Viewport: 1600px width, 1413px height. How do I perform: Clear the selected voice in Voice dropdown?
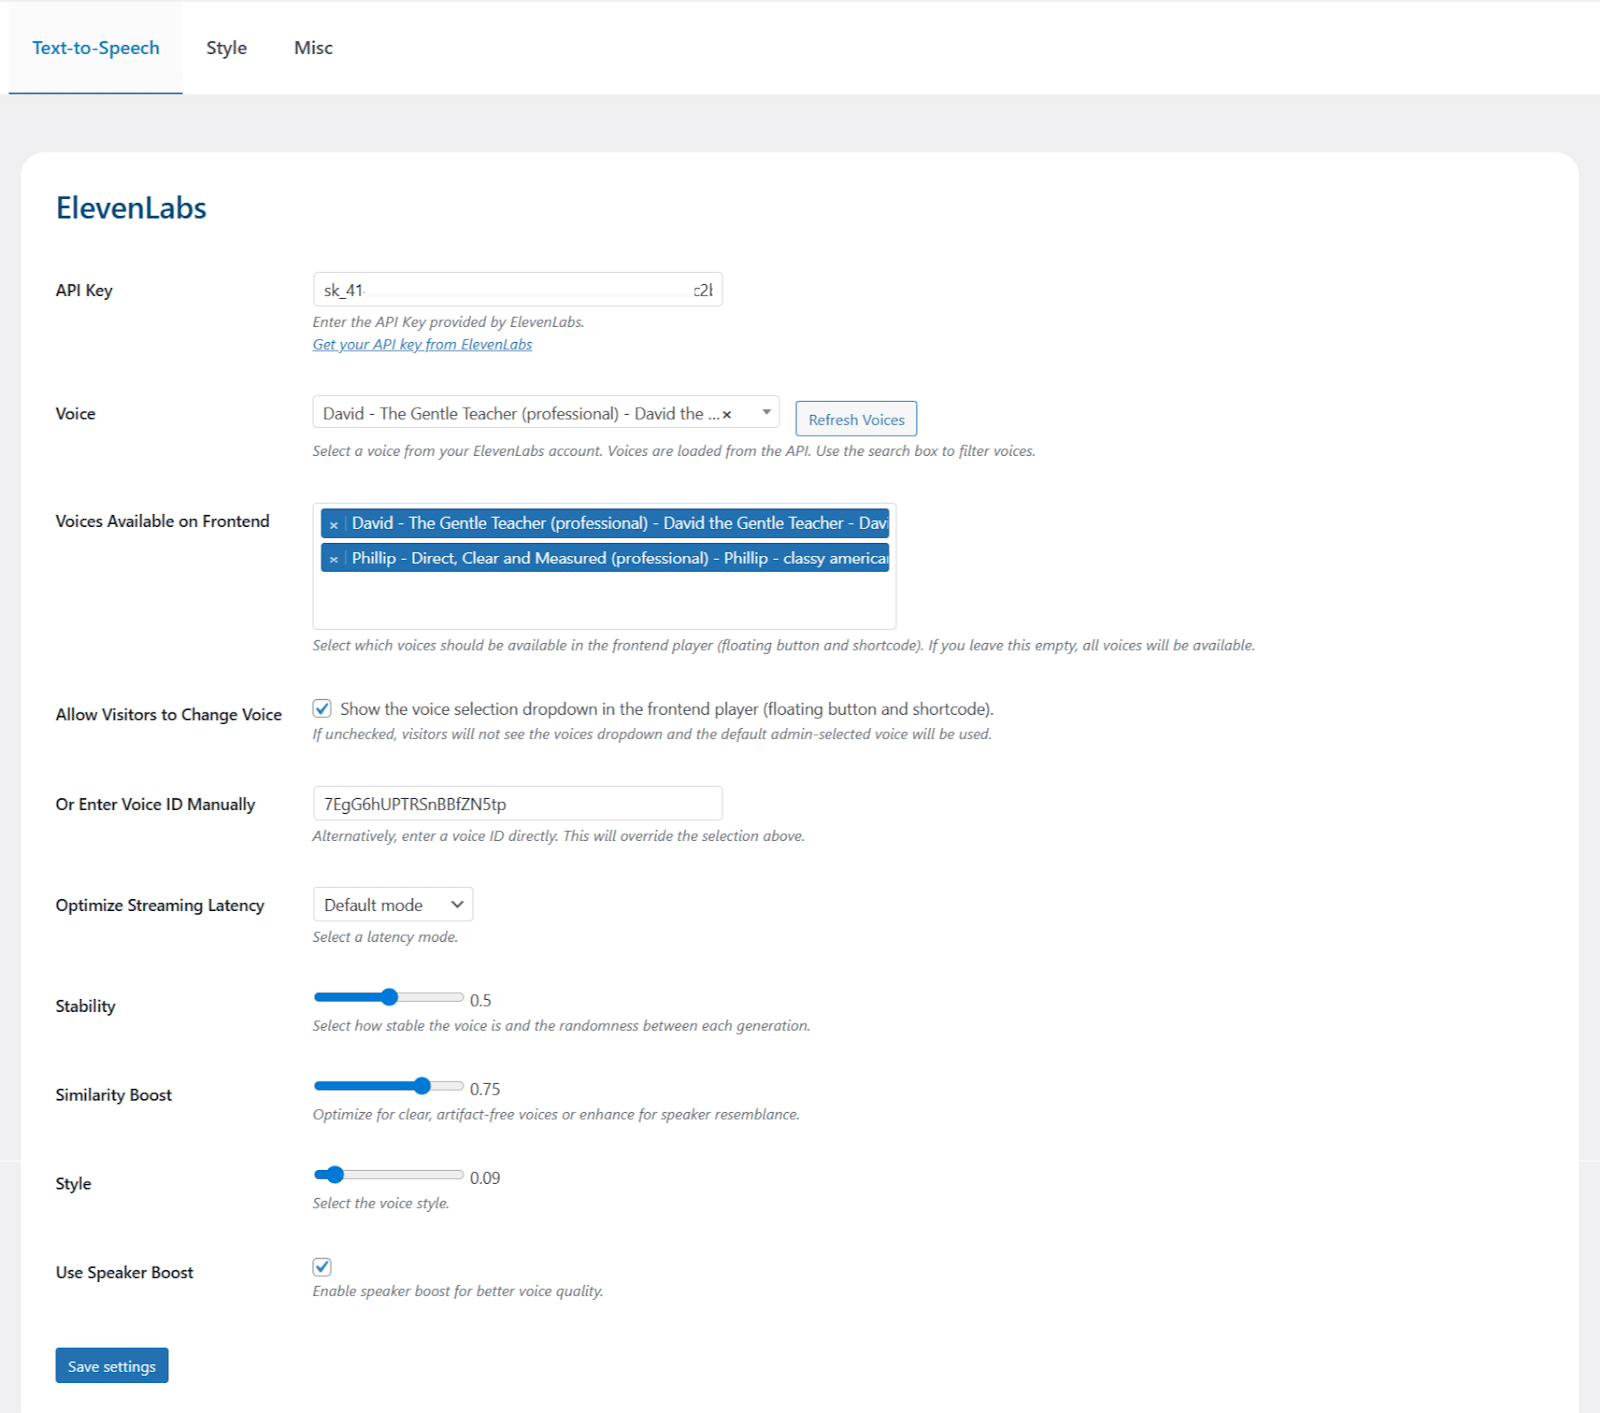(727, 414)
